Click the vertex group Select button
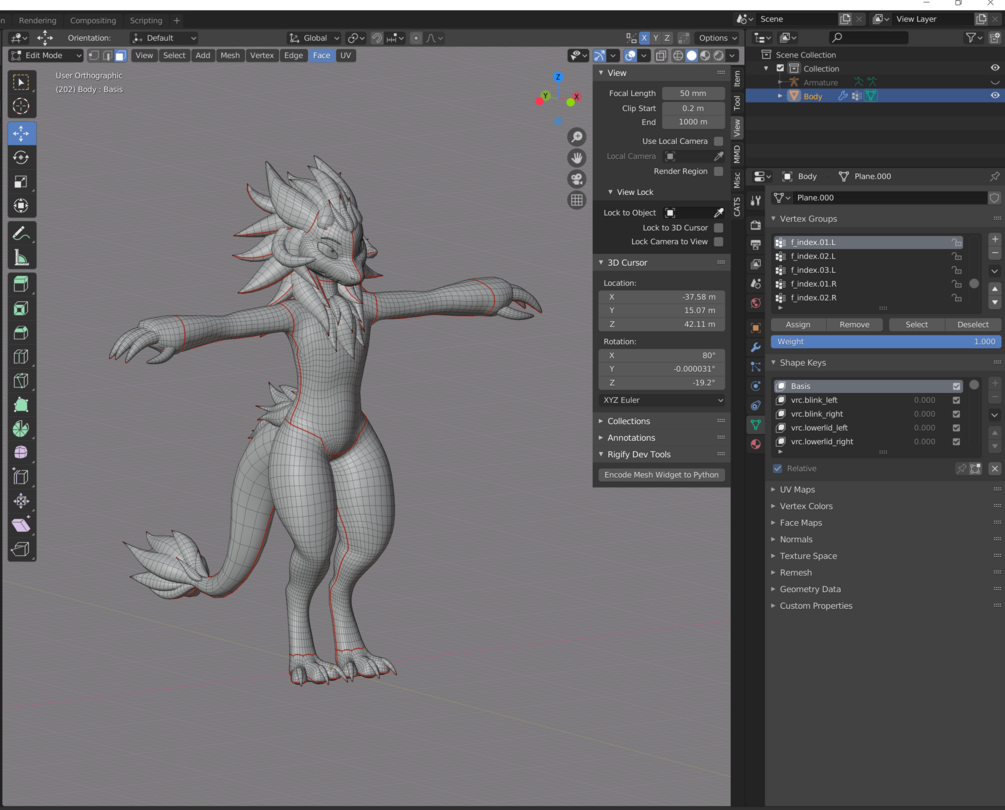Screen dimensions: 1005x810 (x=917, y=324)
